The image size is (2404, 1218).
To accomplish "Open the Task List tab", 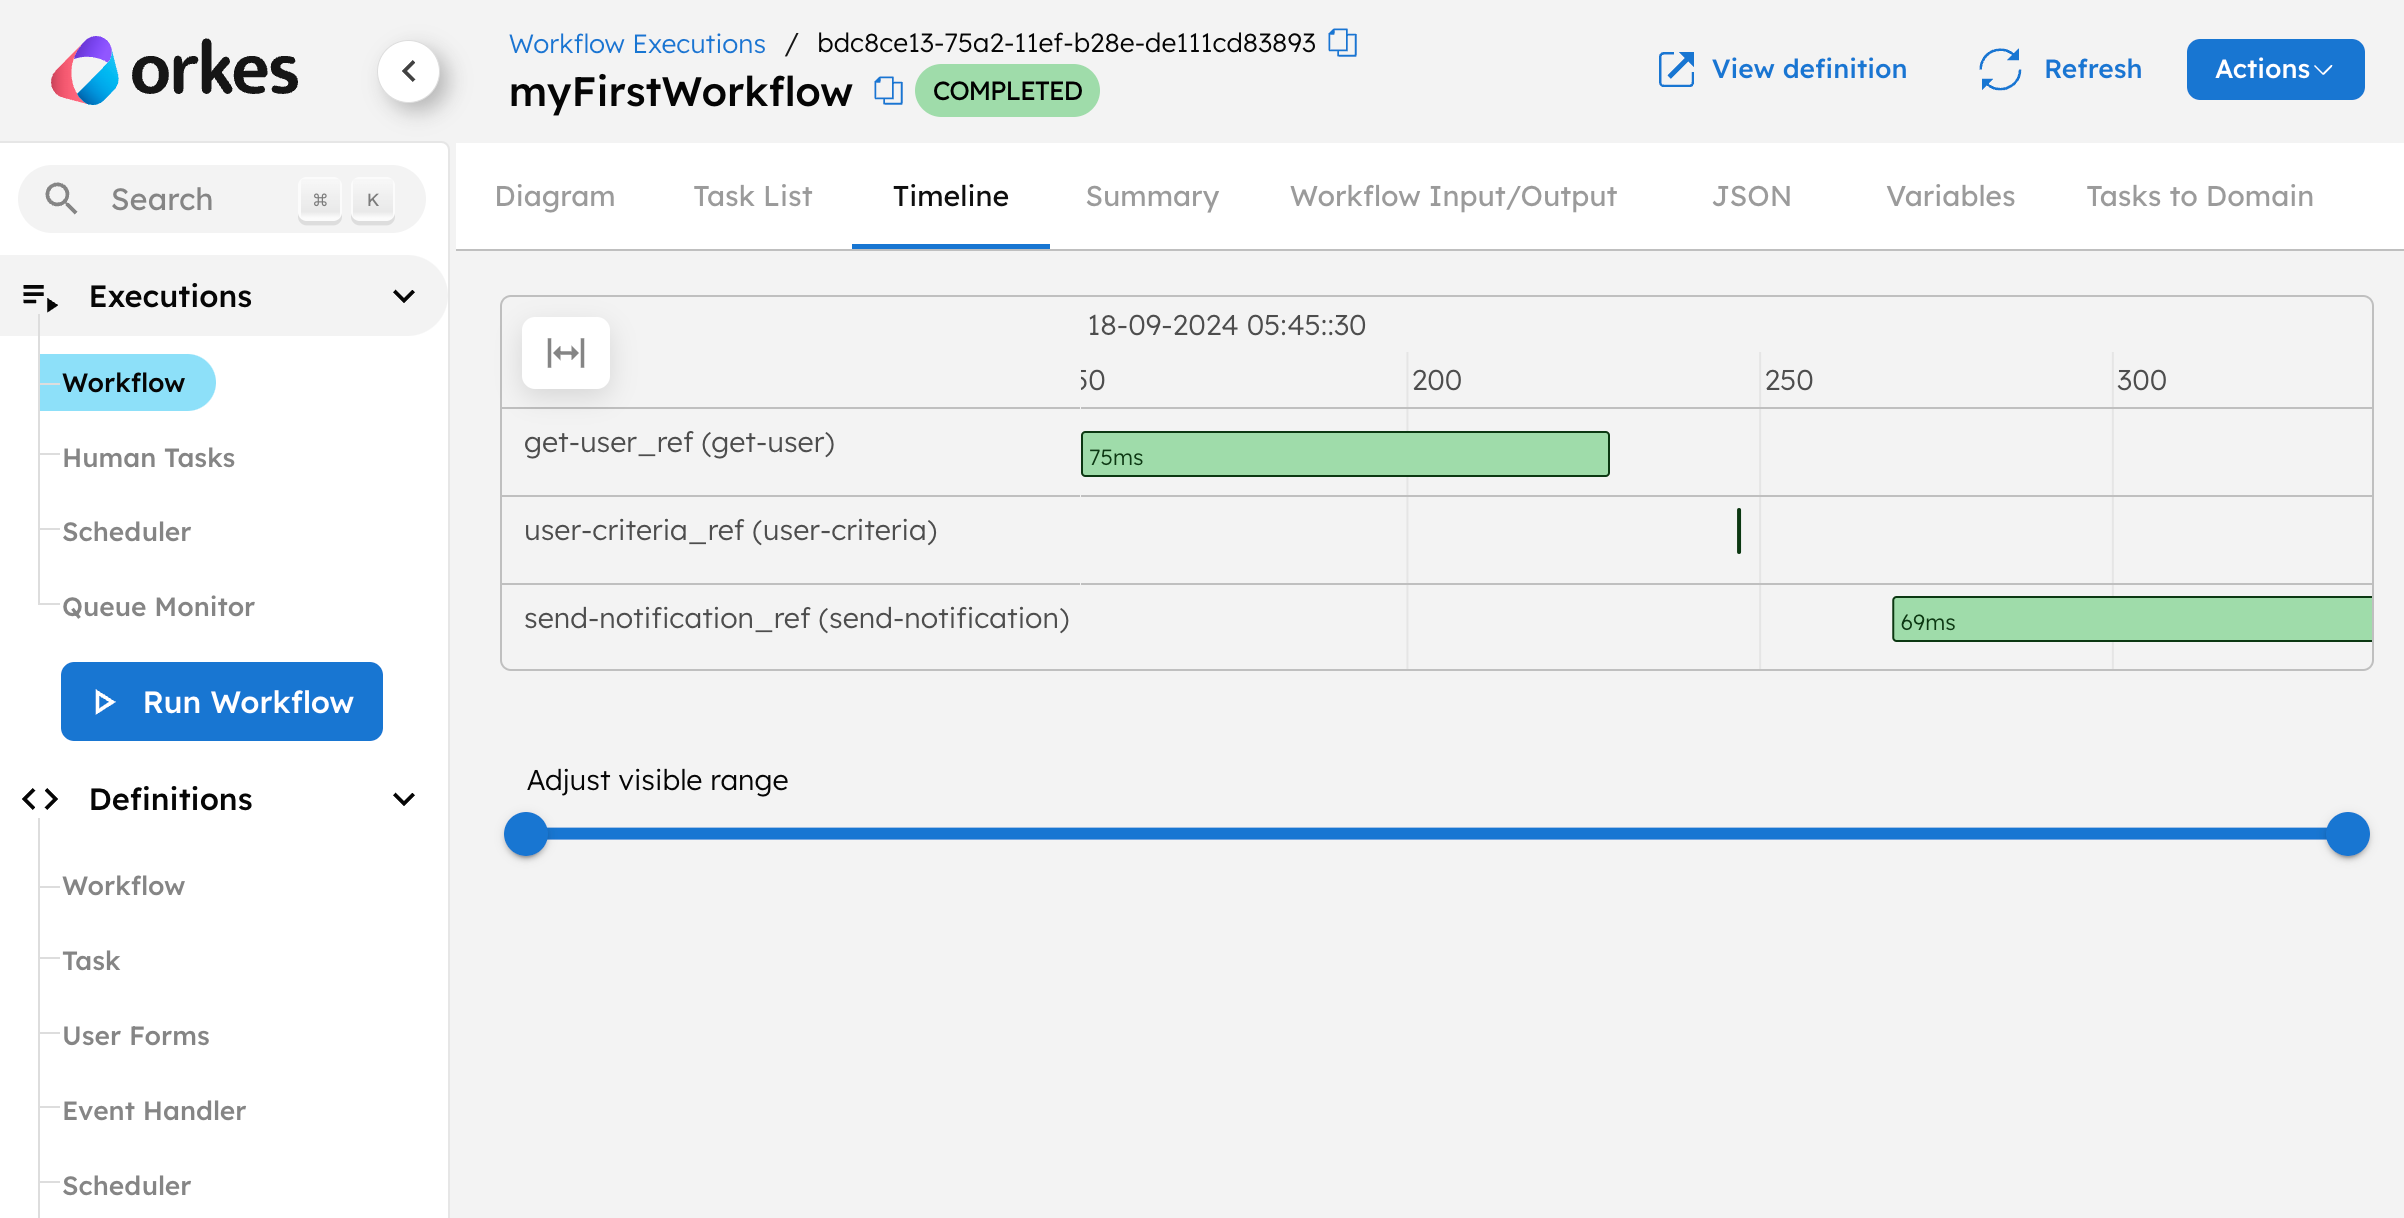I will pos(753,196).
